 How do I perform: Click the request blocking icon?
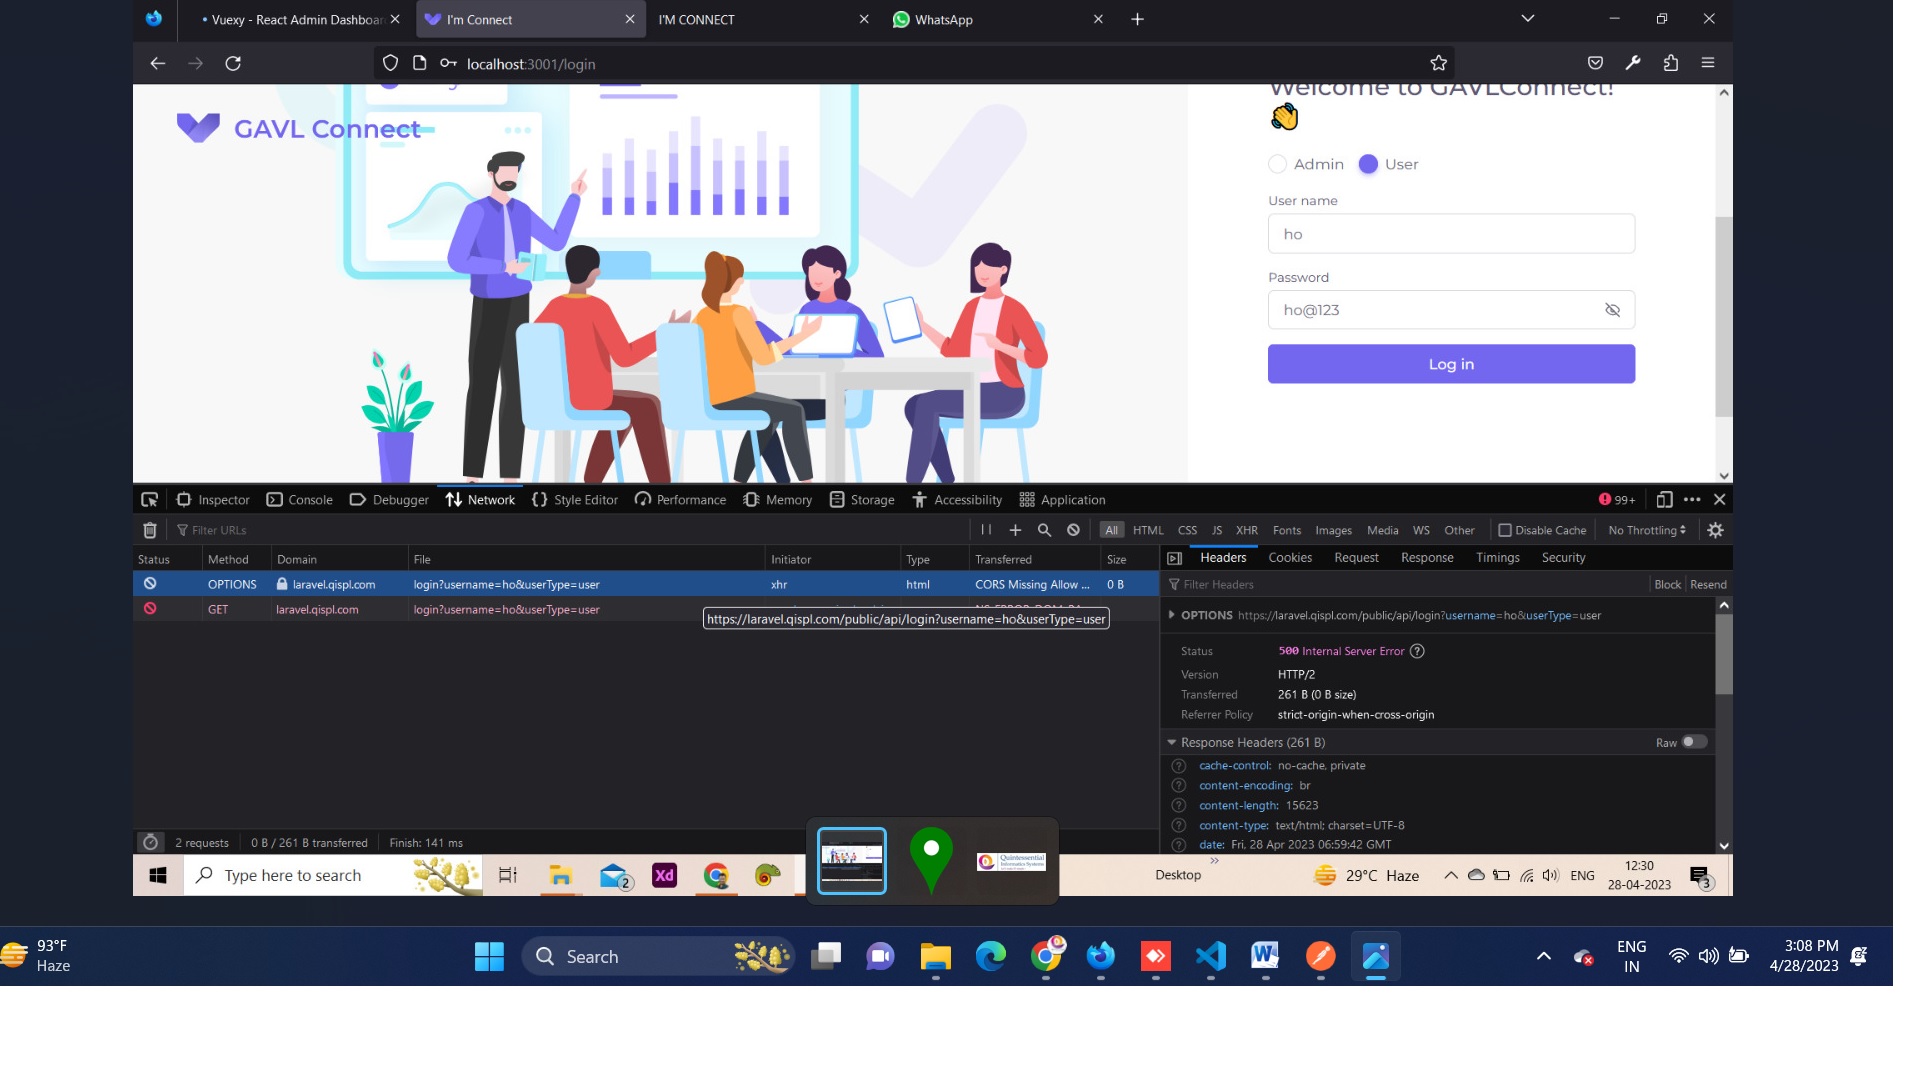click(1073, 530)
